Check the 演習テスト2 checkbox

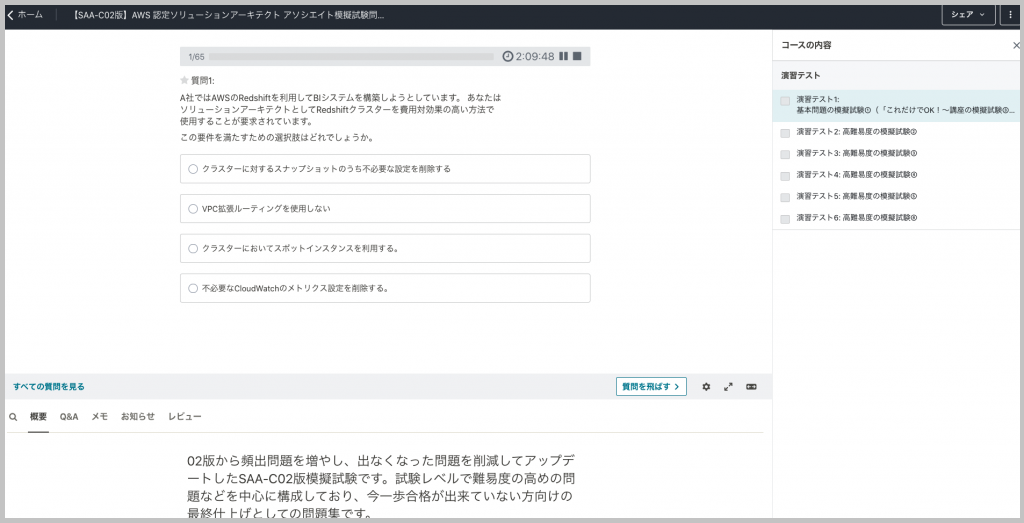click(x=785, y=132)
